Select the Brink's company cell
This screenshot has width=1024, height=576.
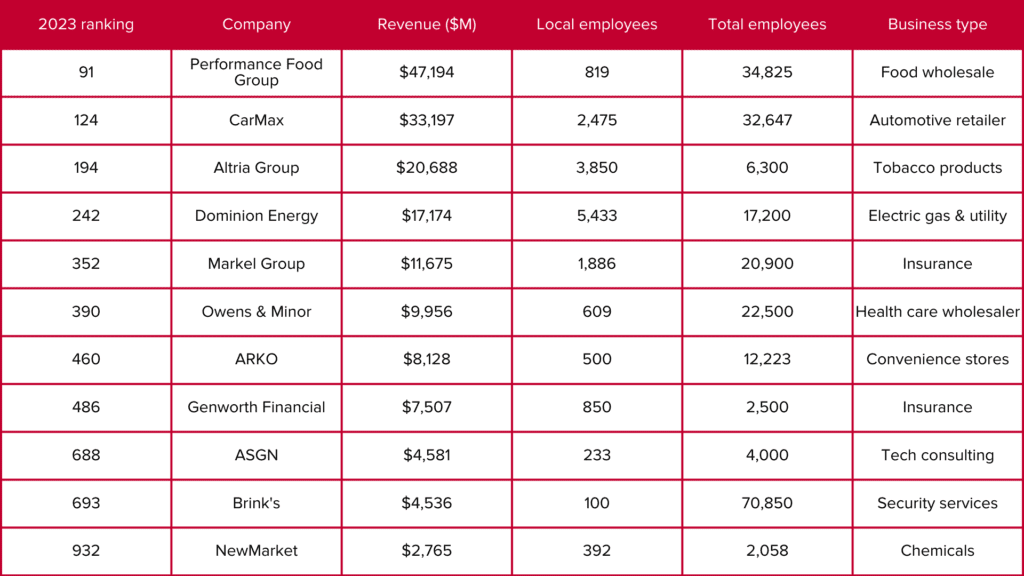point(256,503)
